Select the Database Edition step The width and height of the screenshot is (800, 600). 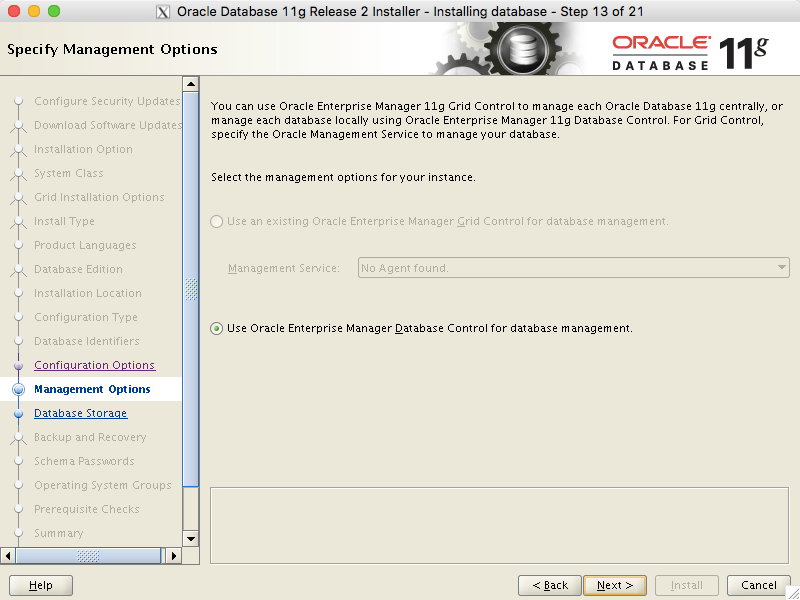click(x=77, y=269)
